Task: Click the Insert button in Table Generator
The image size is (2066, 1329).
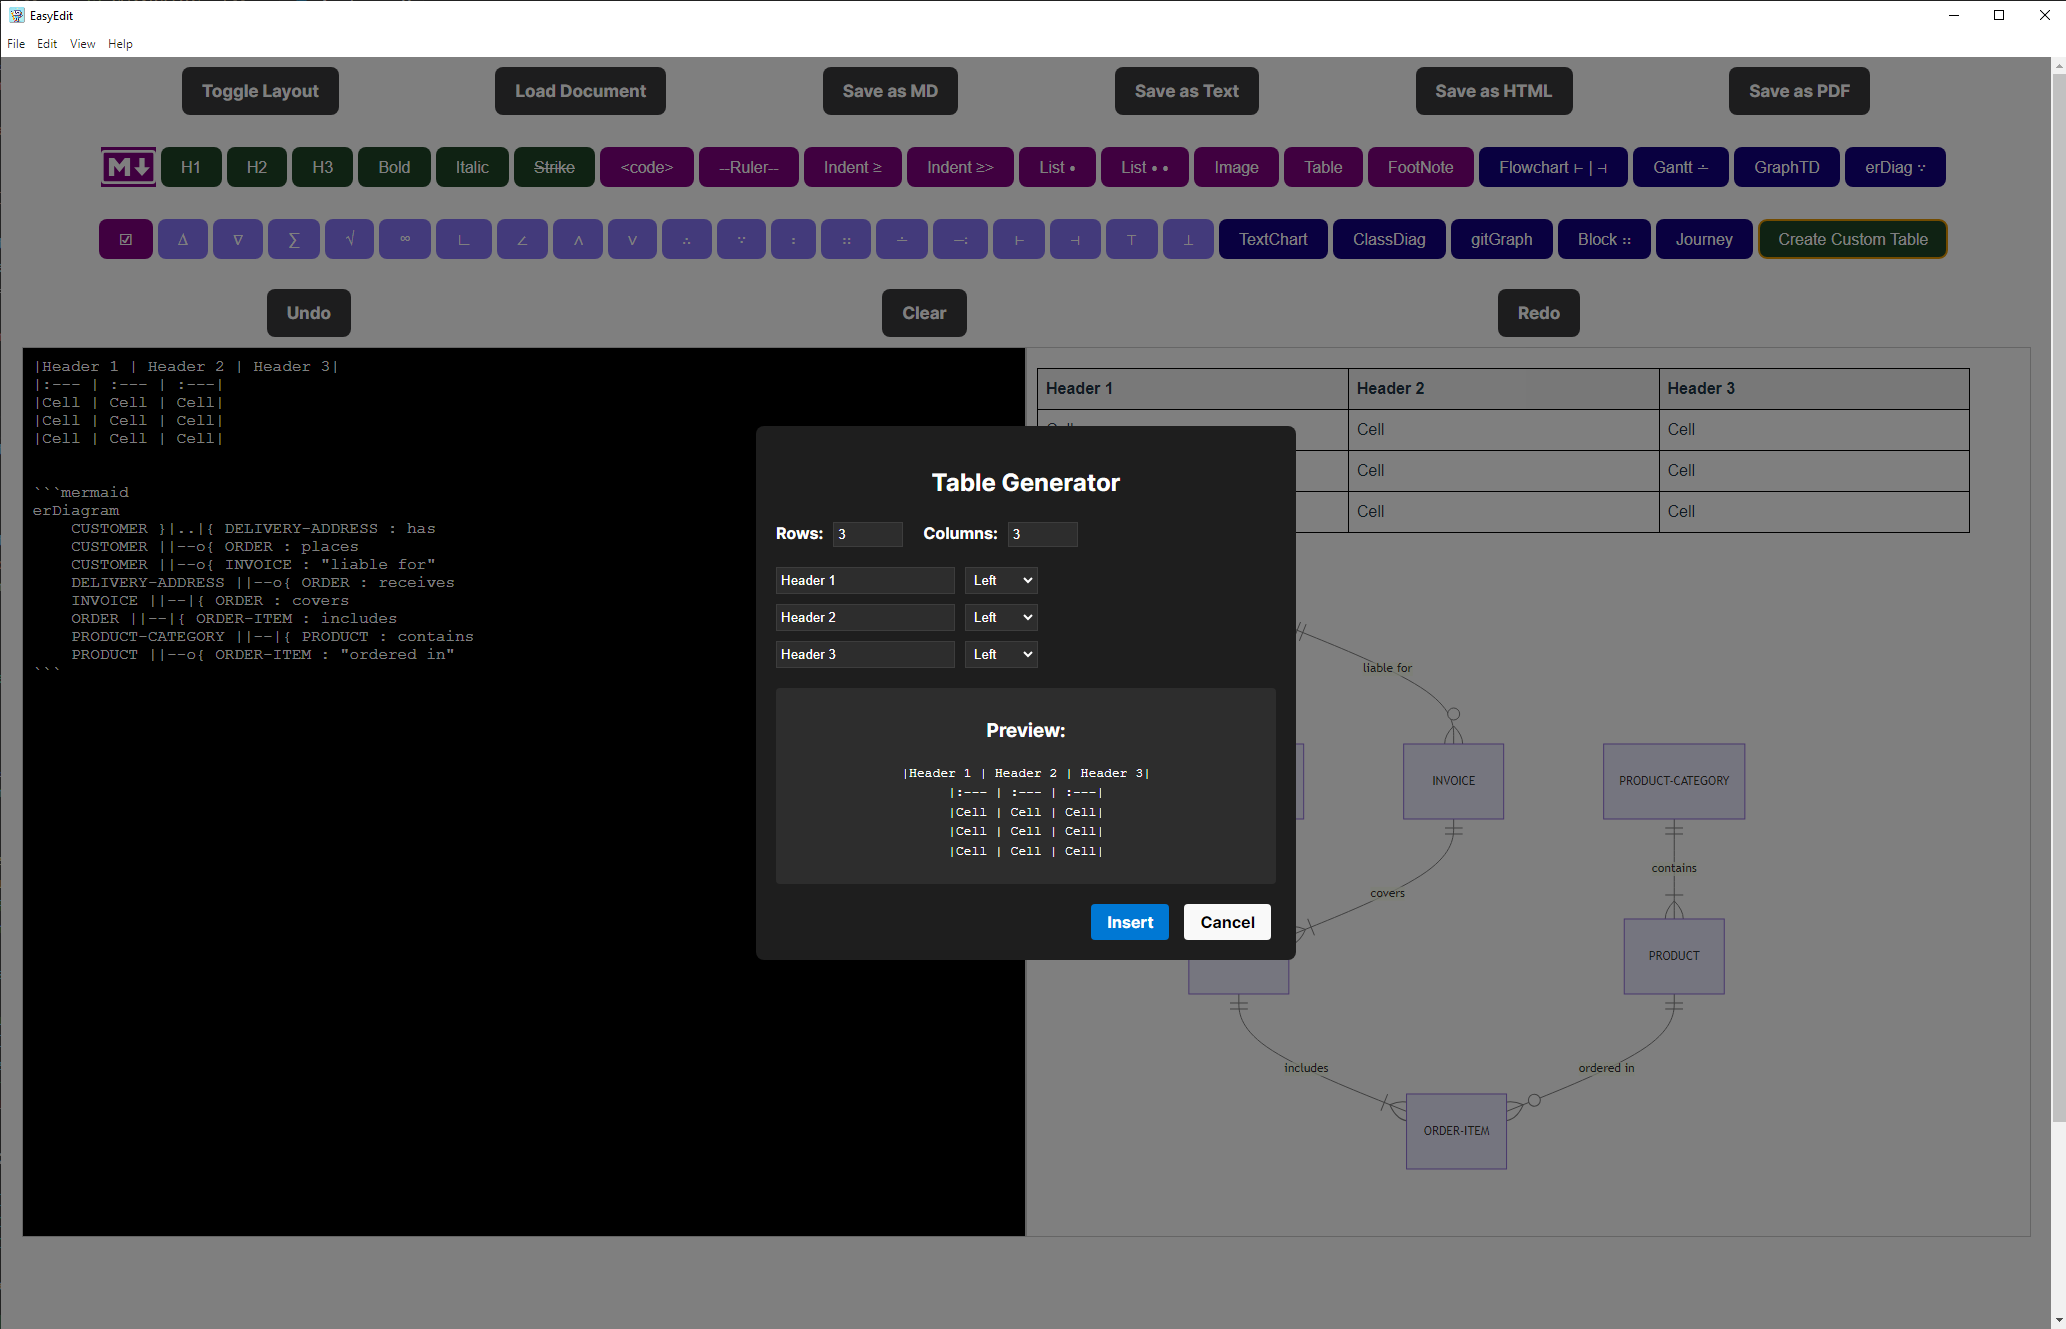Action: (x=1129, y=922)
